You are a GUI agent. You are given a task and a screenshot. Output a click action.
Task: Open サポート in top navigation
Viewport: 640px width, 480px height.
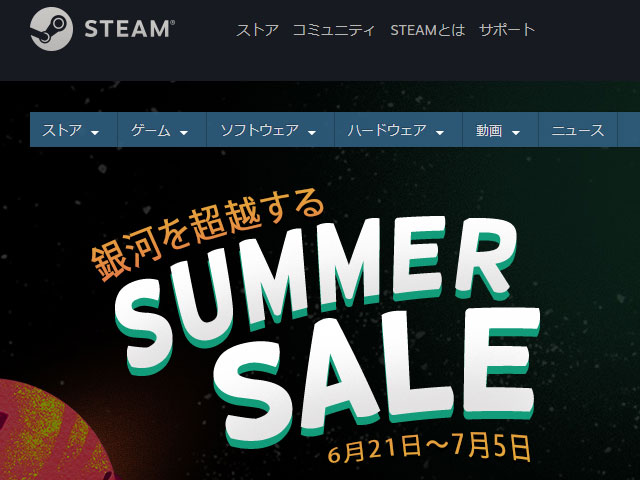point(507,30)
